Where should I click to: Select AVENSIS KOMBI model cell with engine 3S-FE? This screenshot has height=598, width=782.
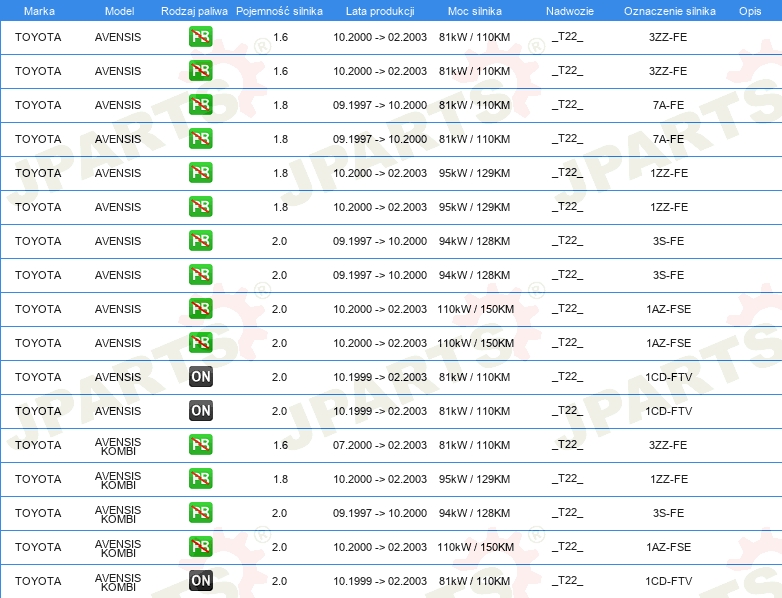[x=118, y=514]
